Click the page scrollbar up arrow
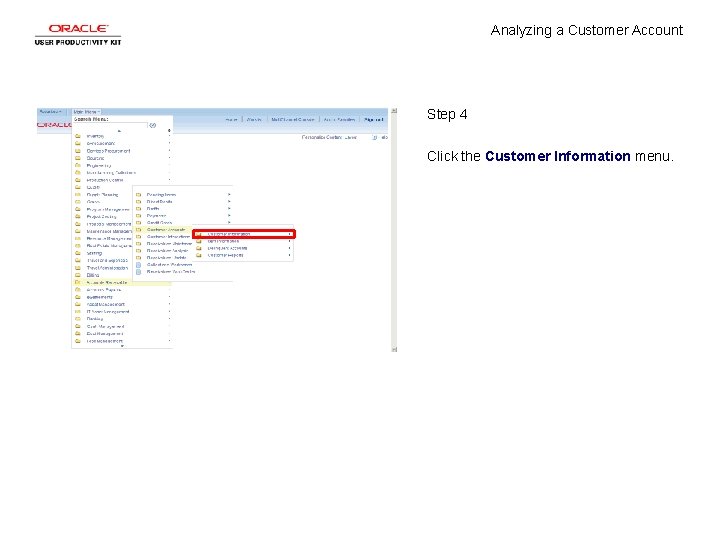The height and width of the screenshot is (540, 720). coord(394,111)
